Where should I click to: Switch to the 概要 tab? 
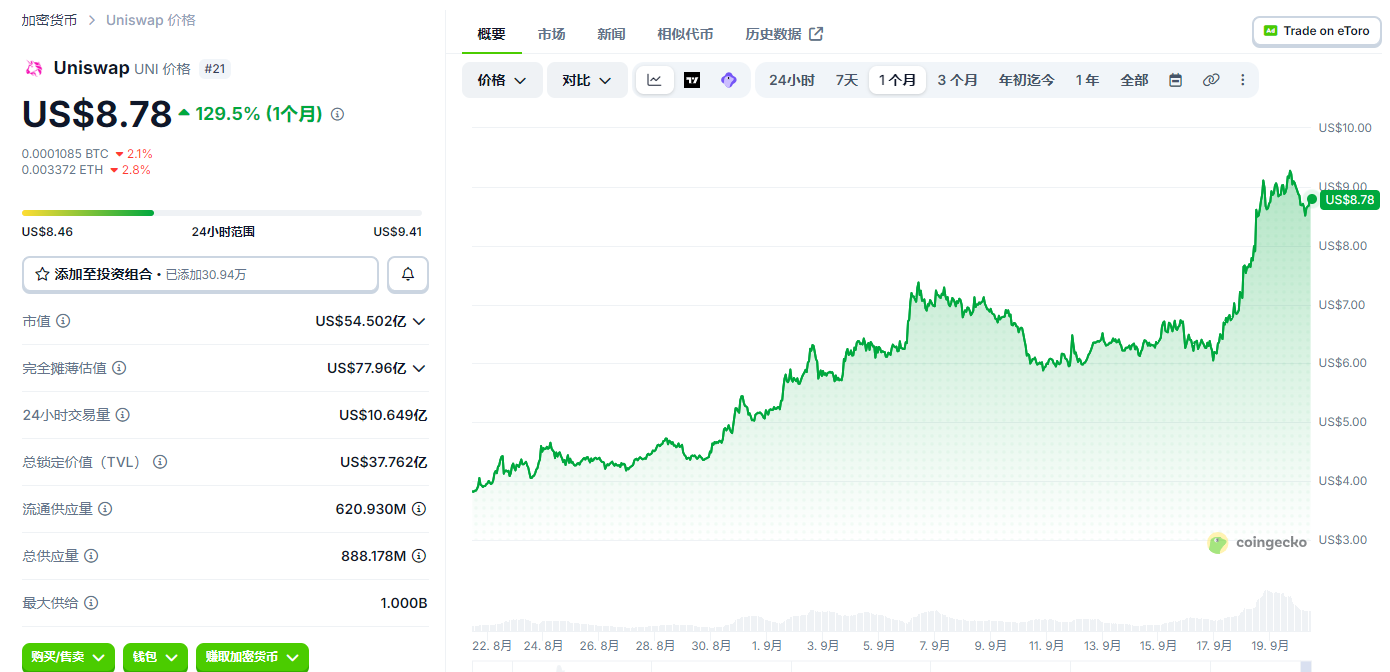(x=492, y=34)
